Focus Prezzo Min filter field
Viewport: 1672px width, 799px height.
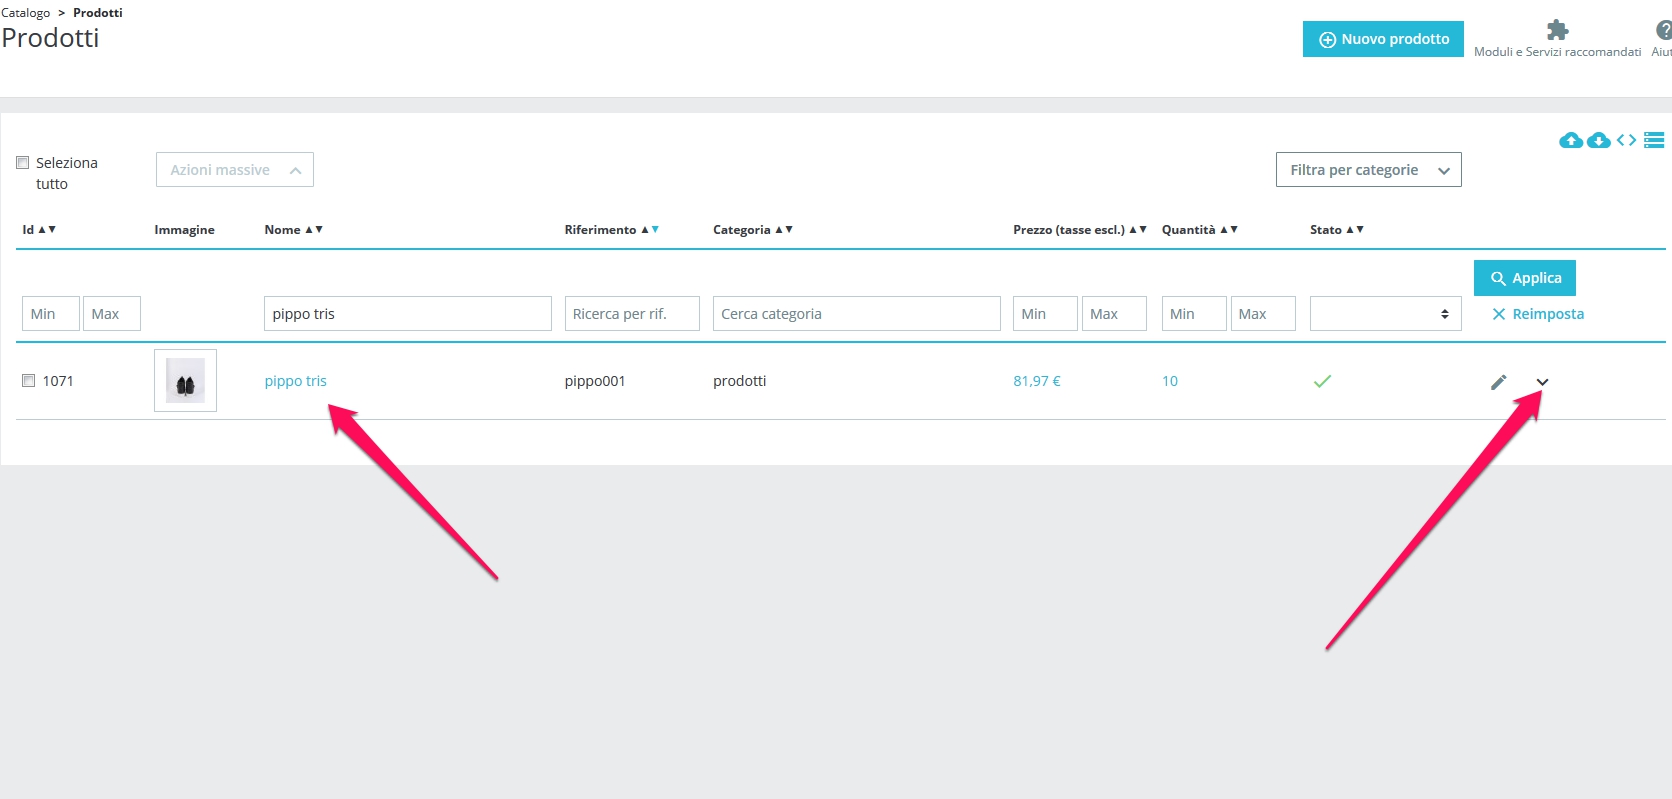(1046, 314)
